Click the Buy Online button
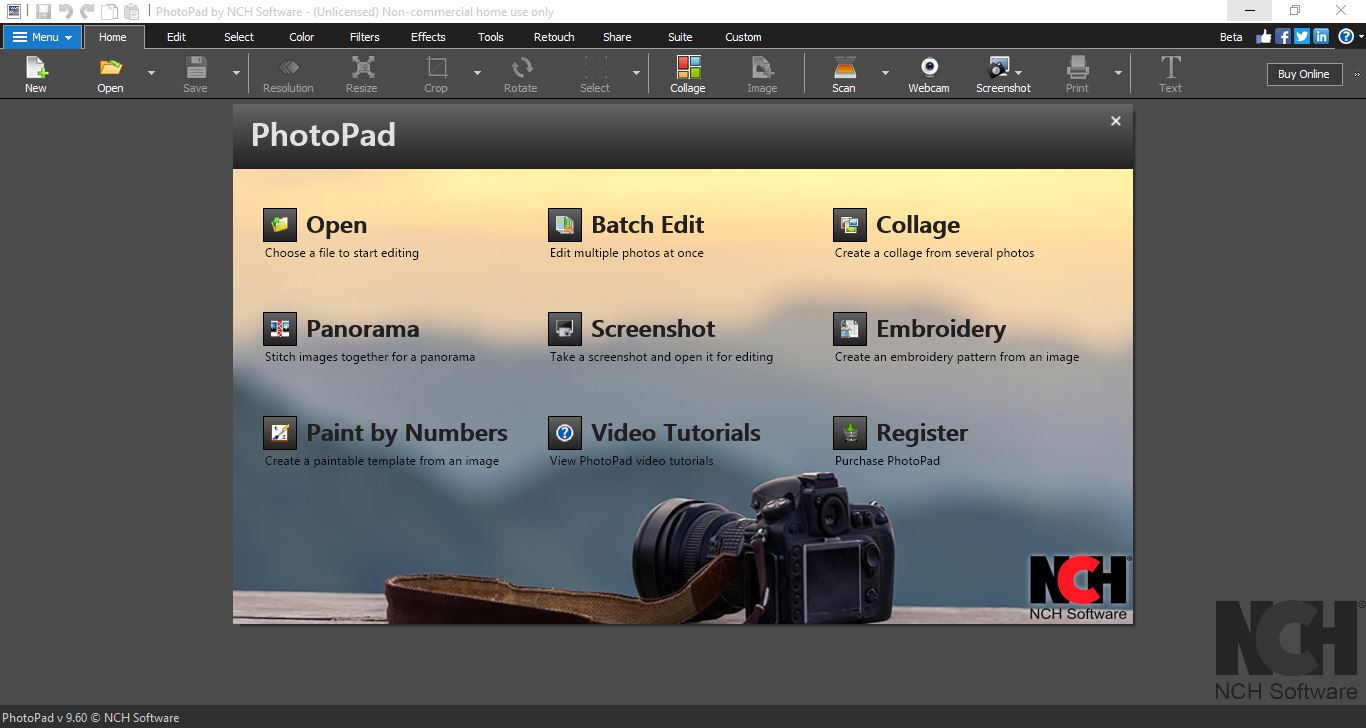Viewport: 1366px width, 728px height. point(1304,74)
